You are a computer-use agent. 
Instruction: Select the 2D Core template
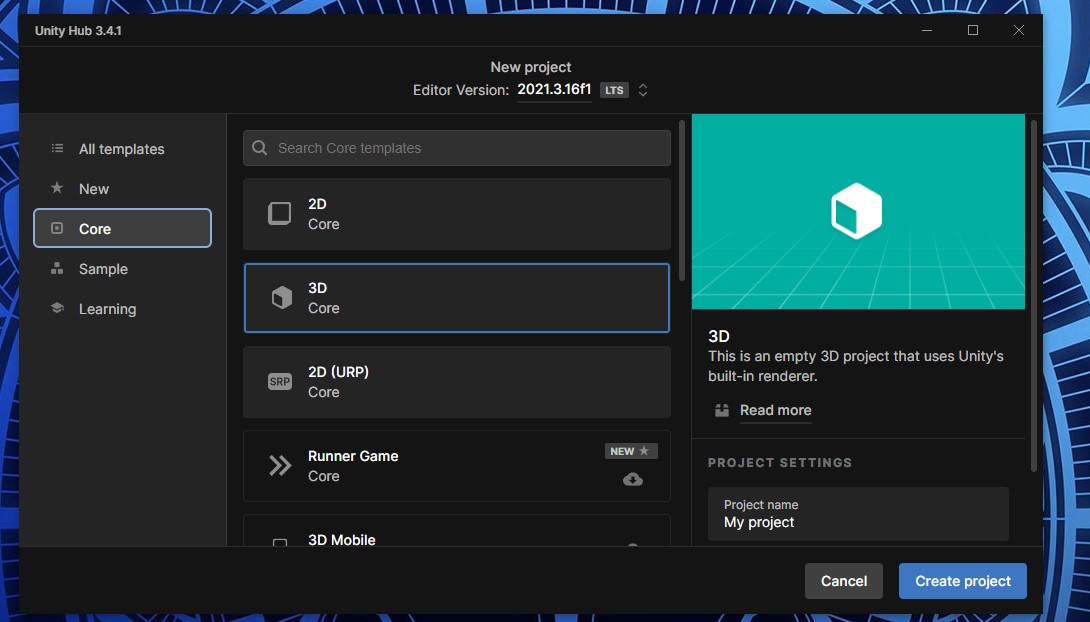[457, 214]
